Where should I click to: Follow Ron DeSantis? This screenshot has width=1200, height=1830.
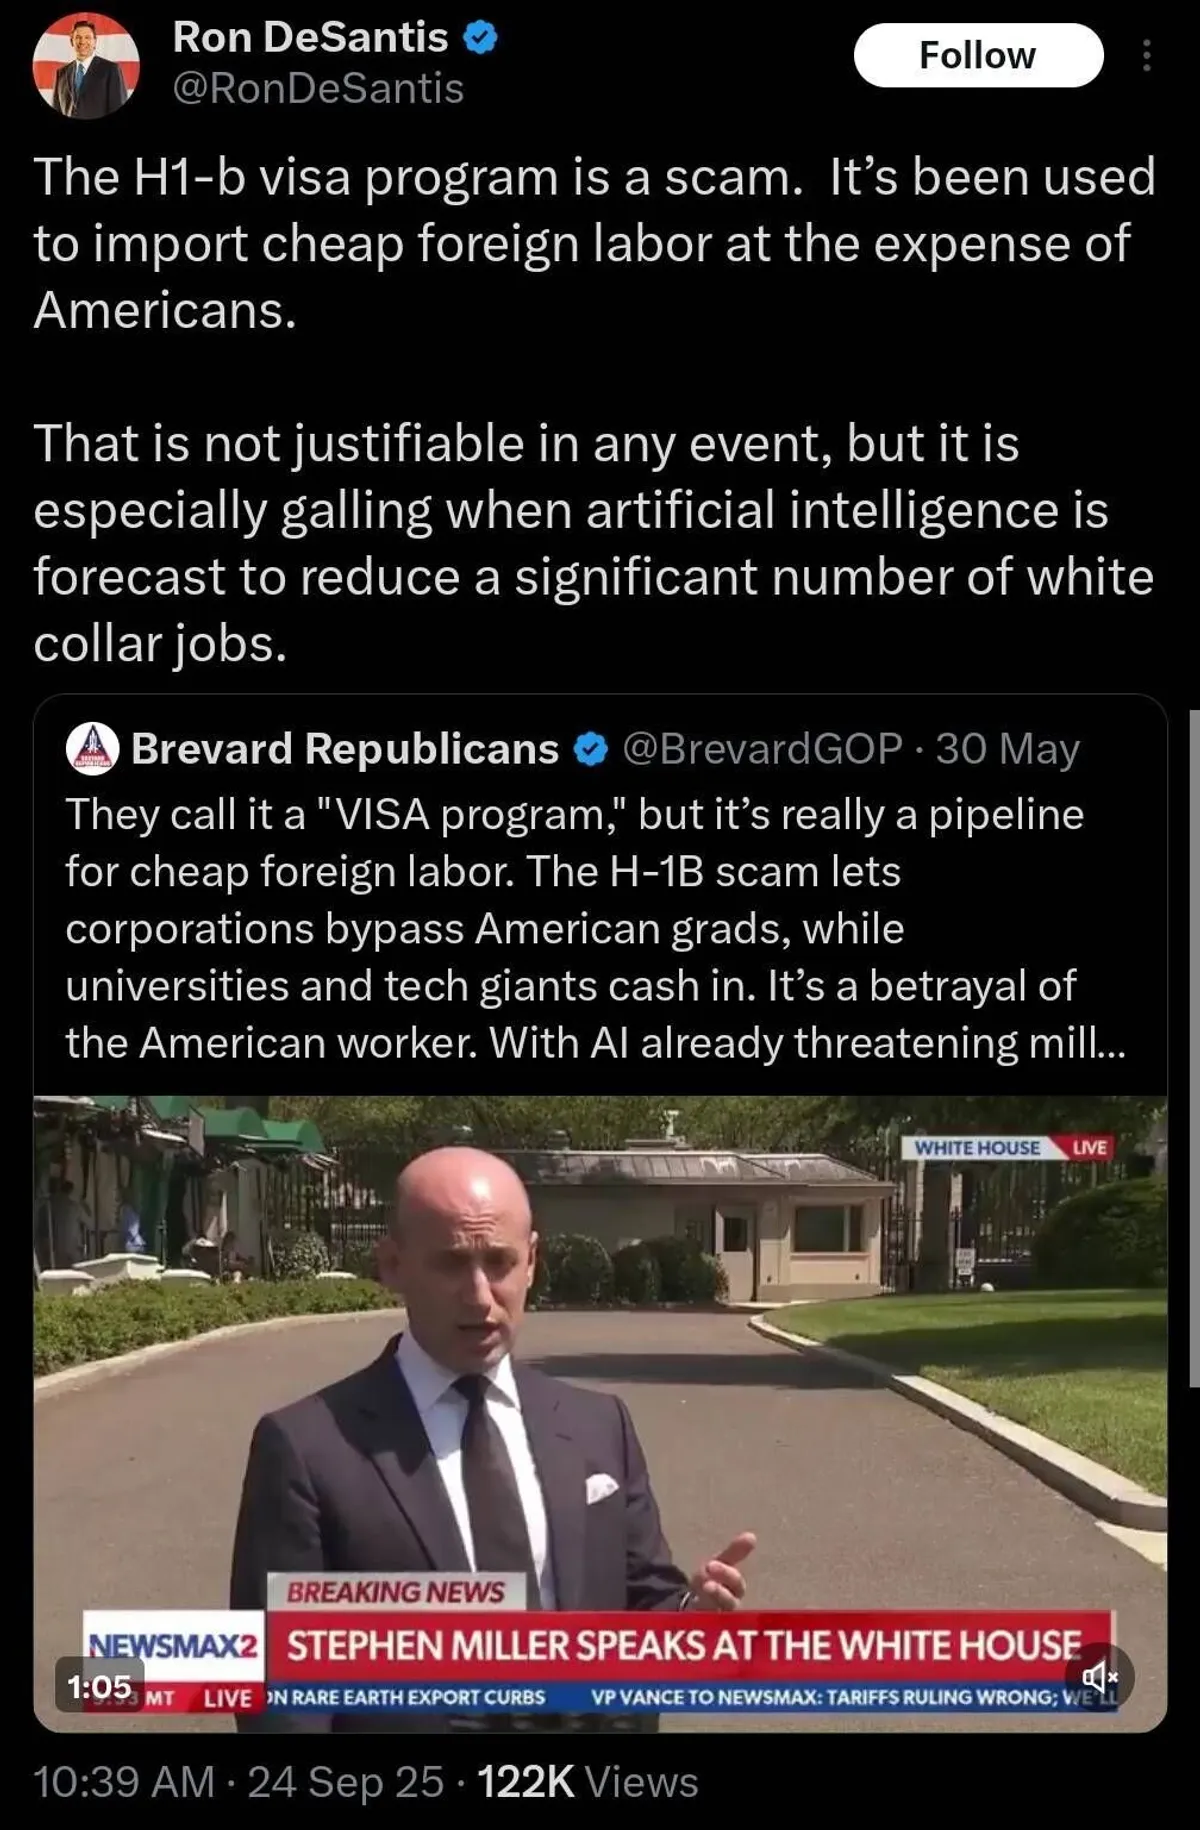tap(978, 55)
